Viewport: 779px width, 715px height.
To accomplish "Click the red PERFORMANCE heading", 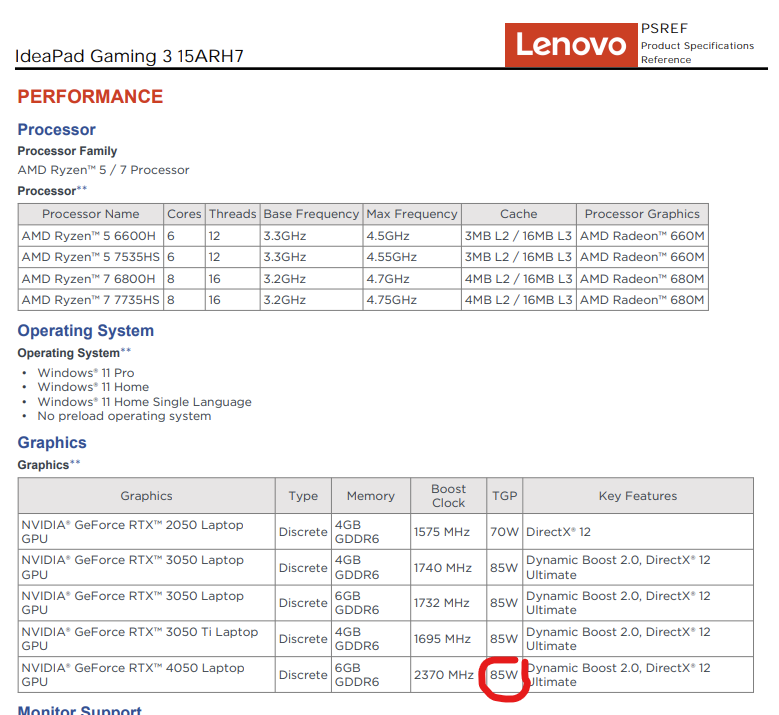I will [90, 97].
